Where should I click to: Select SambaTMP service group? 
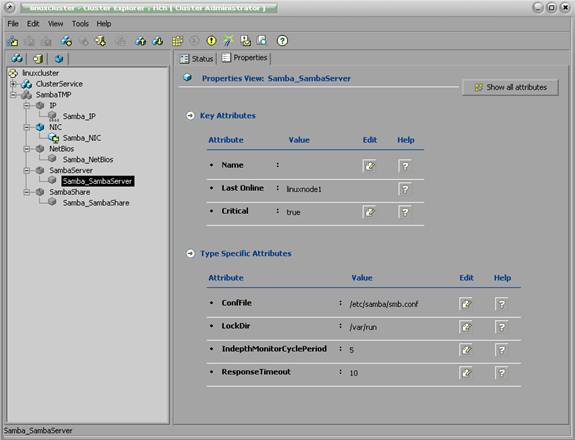[54, 95]
